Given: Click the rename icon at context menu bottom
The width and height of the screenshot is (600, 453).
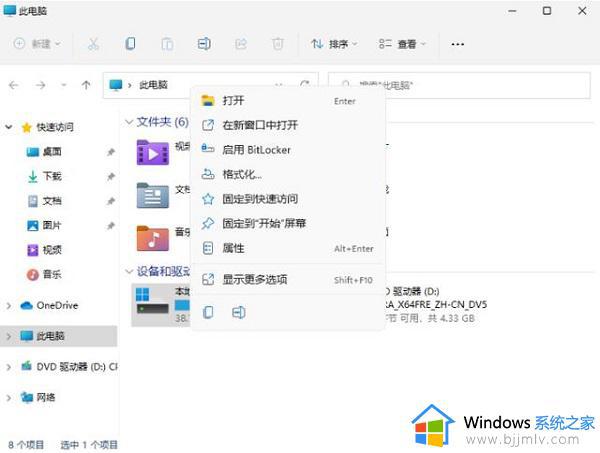Looking at the screenshot, I should [239, 312].
